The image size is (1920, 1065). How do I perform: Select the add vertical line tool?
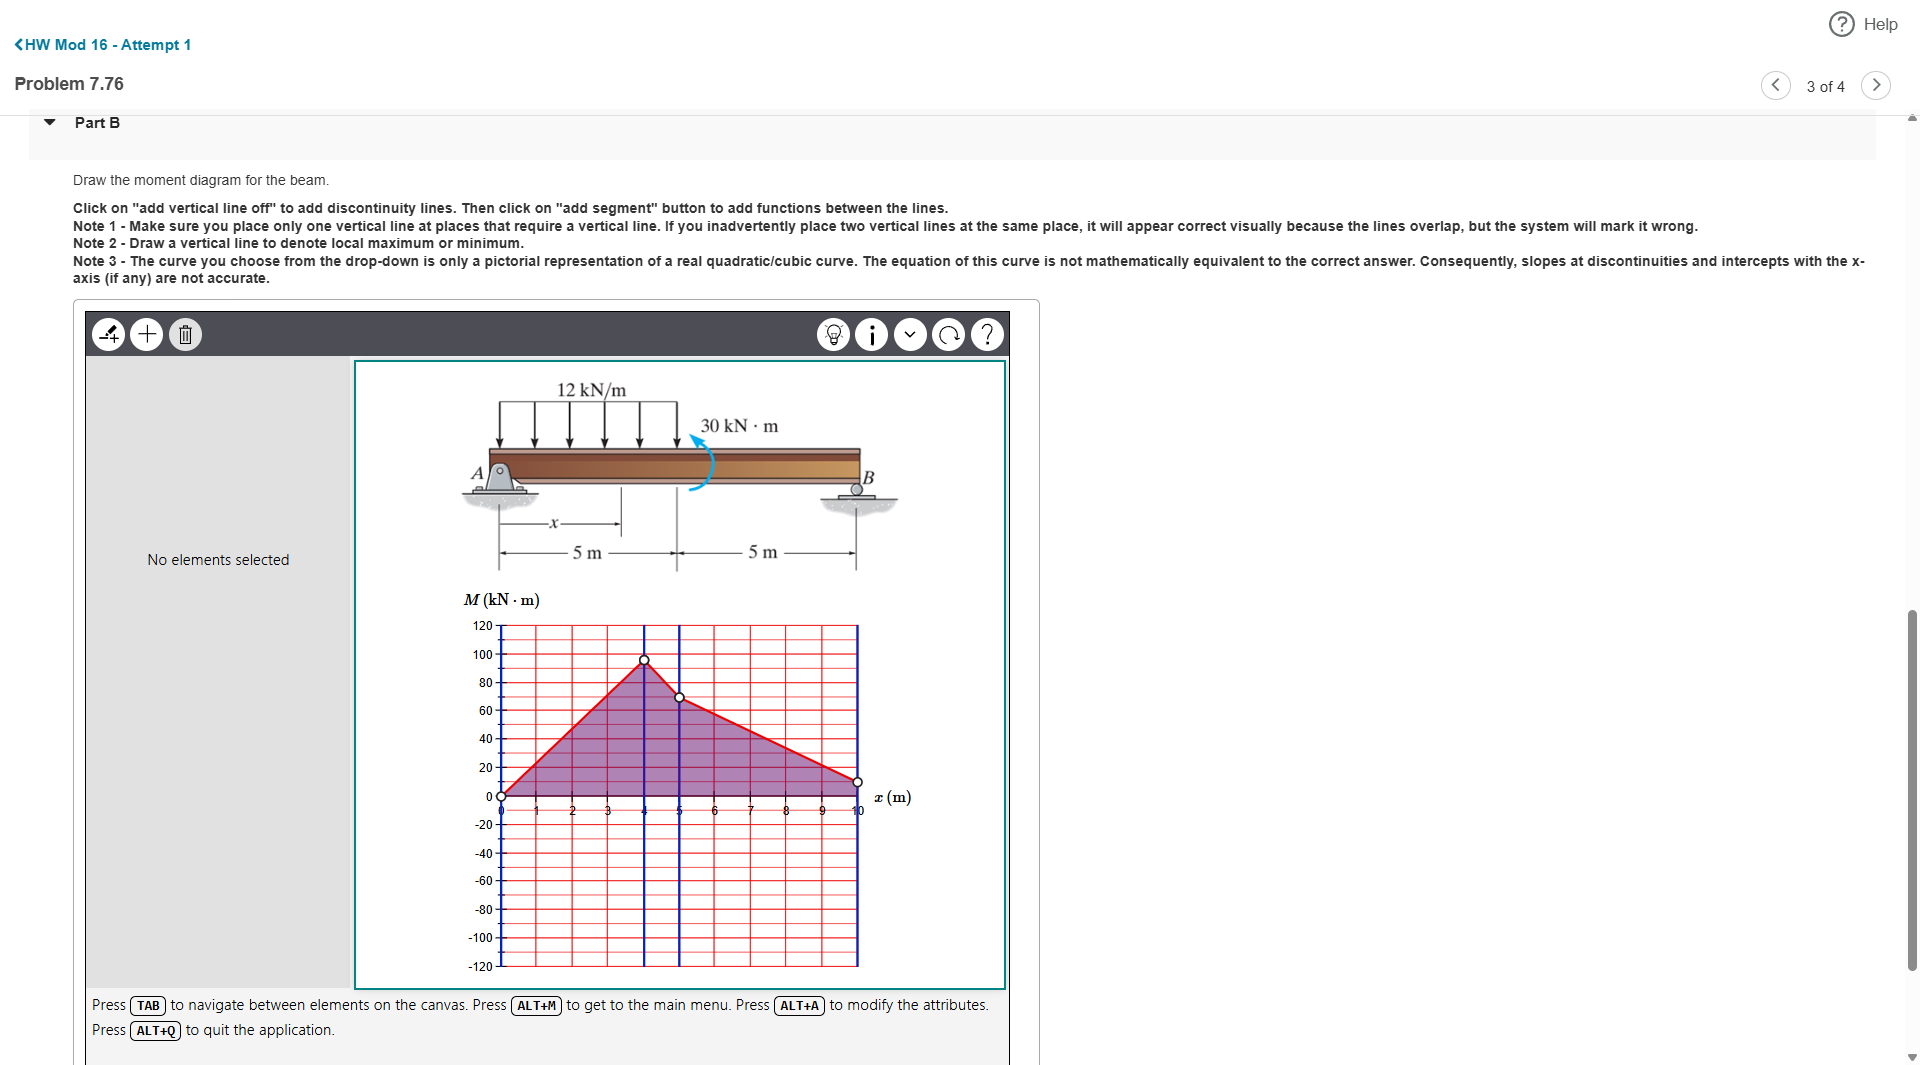pos(108,334)
